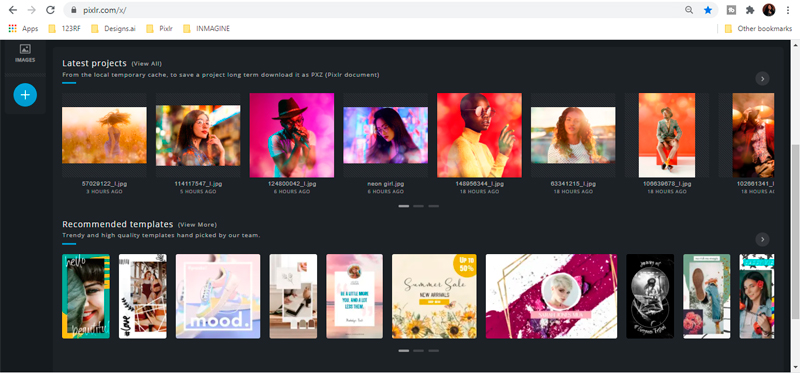800x373 pixels.
Task: Open the Pixlr bookmarks folder
Action: click(x=159, y=29)
